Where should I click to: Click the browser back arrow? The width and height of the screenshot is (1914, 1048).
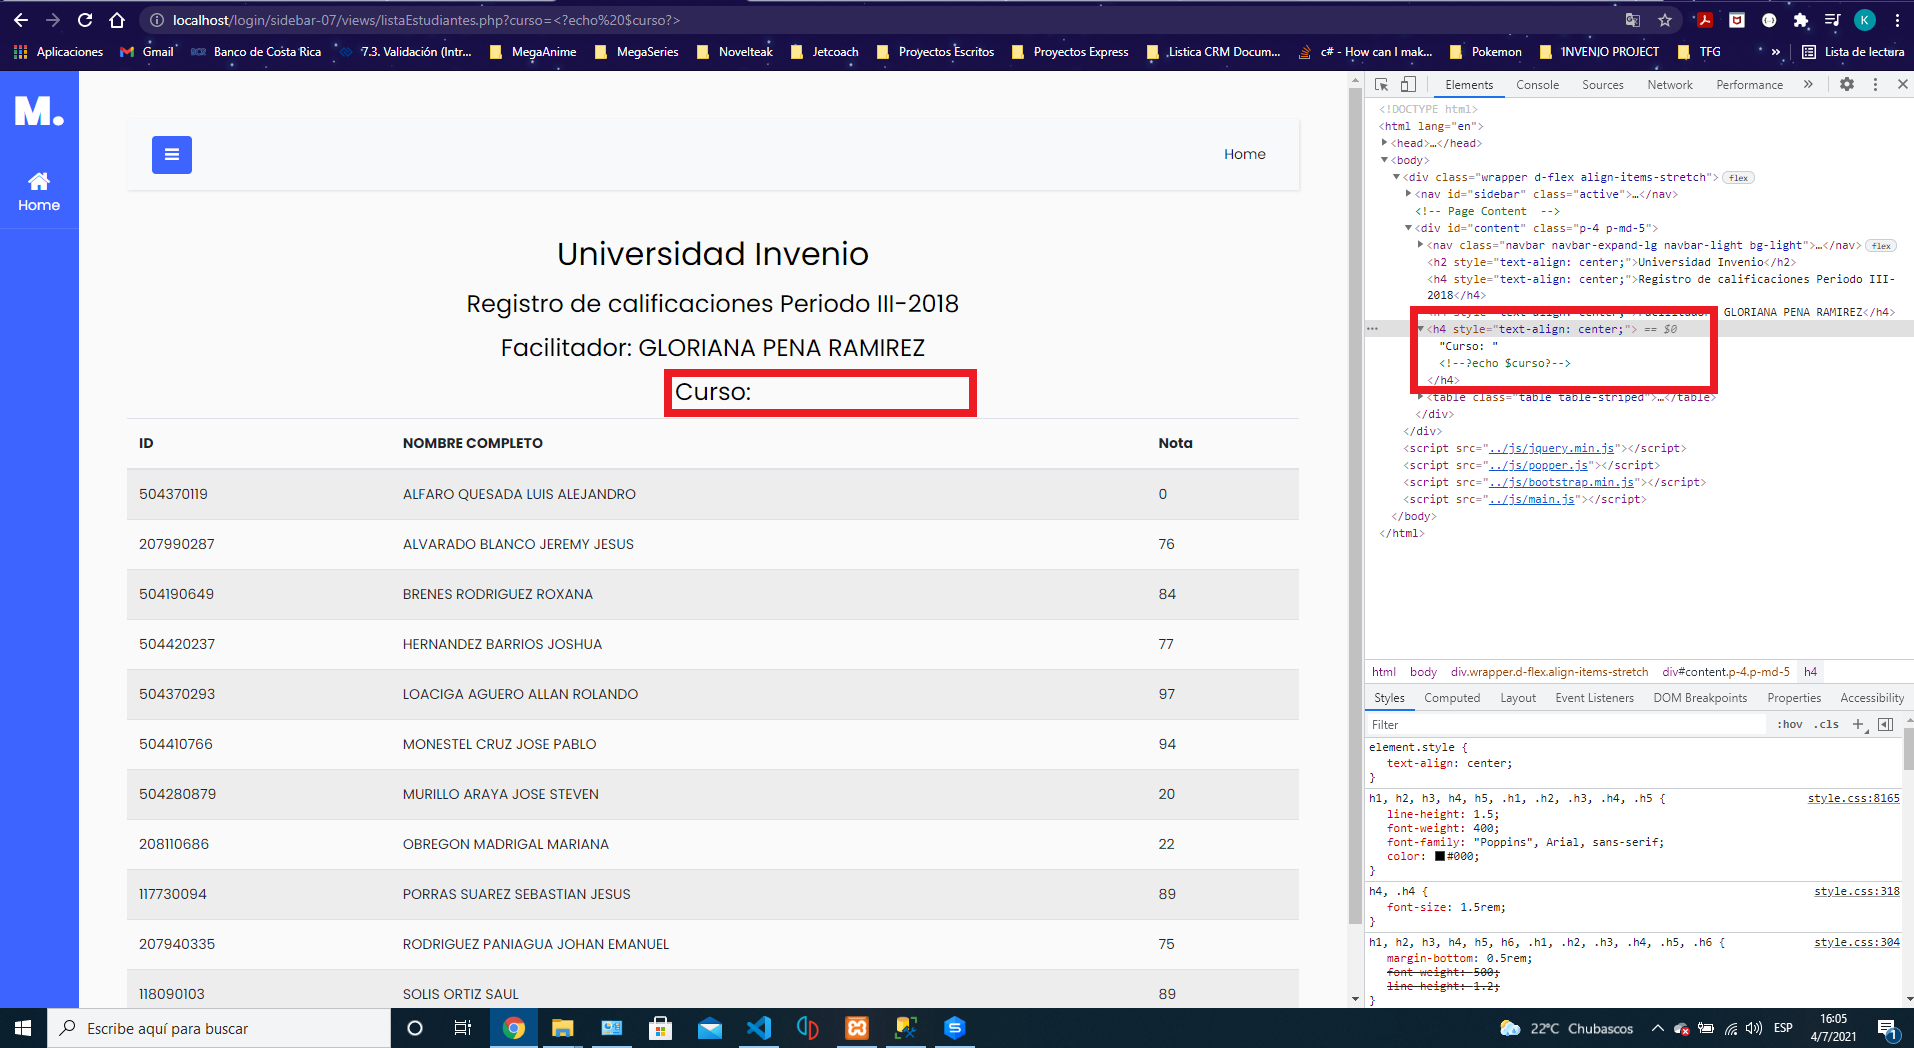click(20, 20)
